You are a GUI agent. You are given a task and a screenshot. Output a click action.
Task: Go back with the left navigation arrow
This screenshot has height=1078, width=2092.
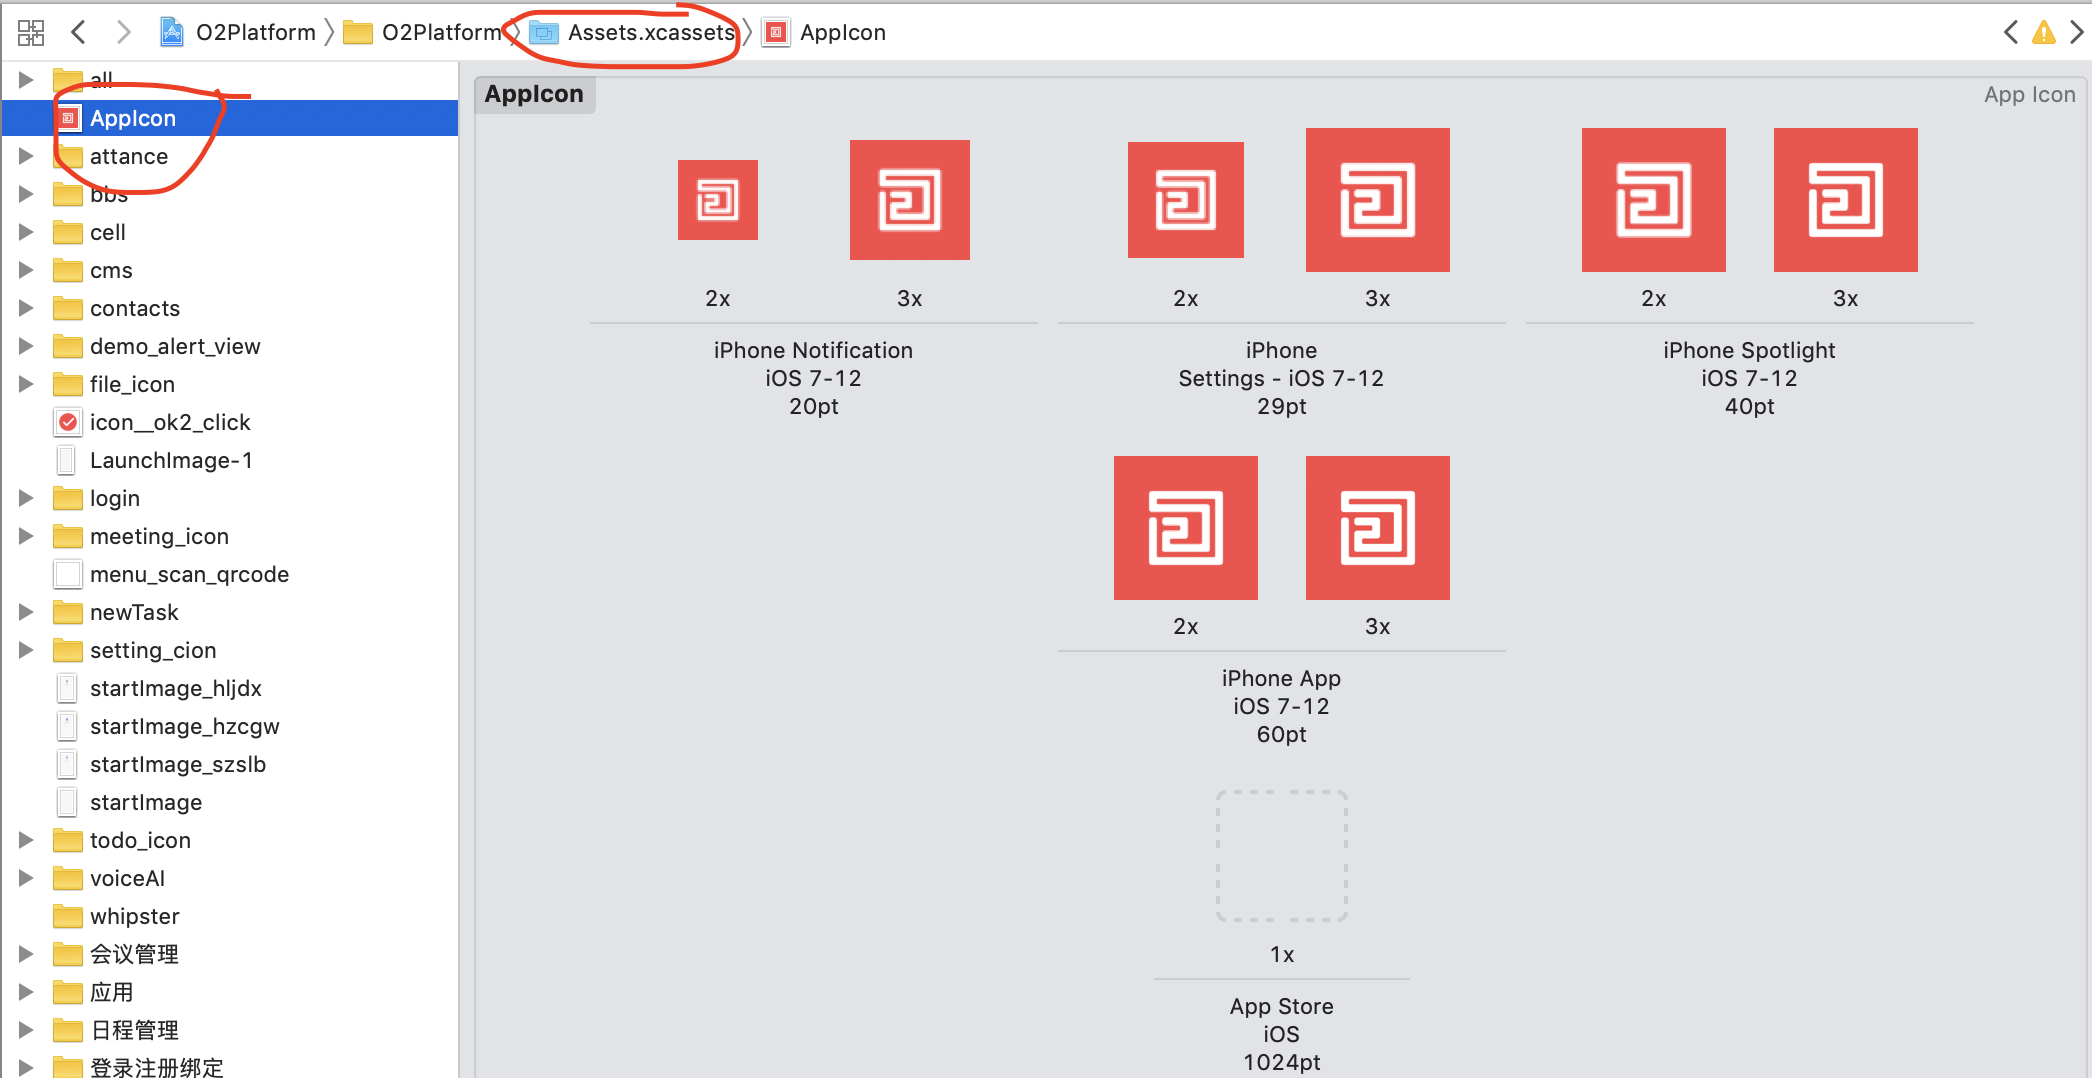click(78, 33)
